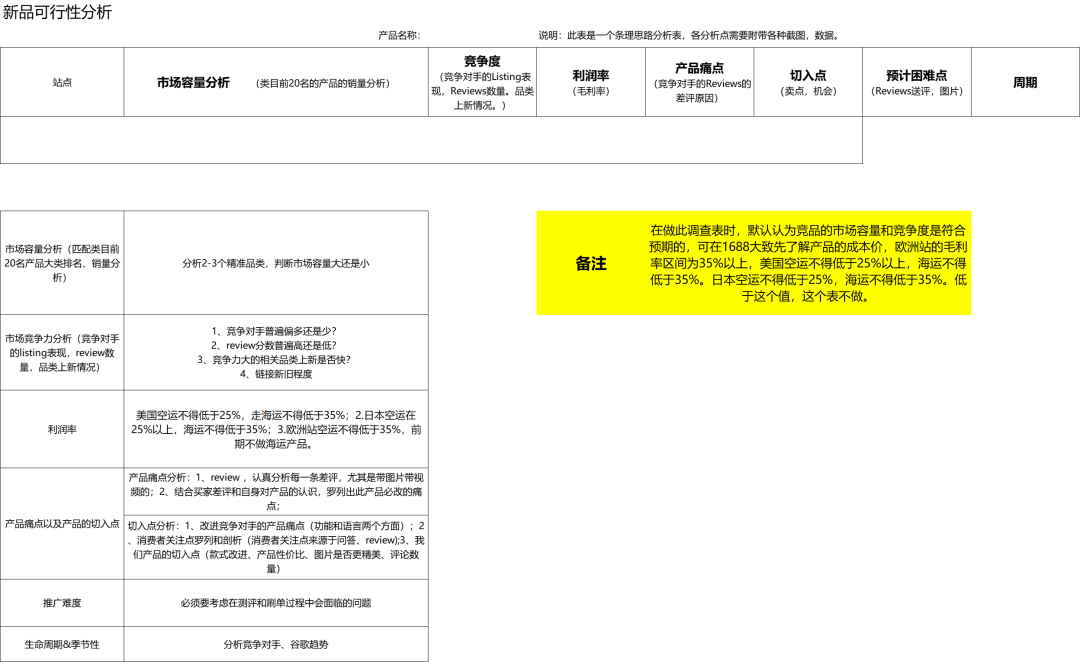Click the 说明 instruction line text
This screenshot has width=1080, height=662.
[x=689, y=35]
